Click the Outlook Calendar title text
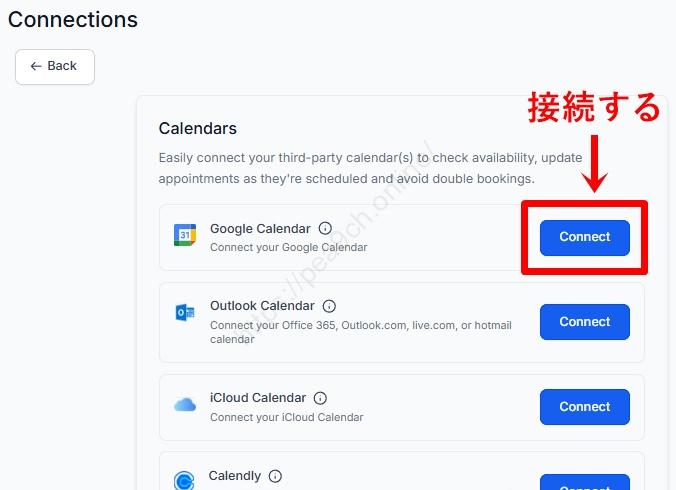Image resolution: width=676 pixels, height=490 pixels. (x=262, y=306)
